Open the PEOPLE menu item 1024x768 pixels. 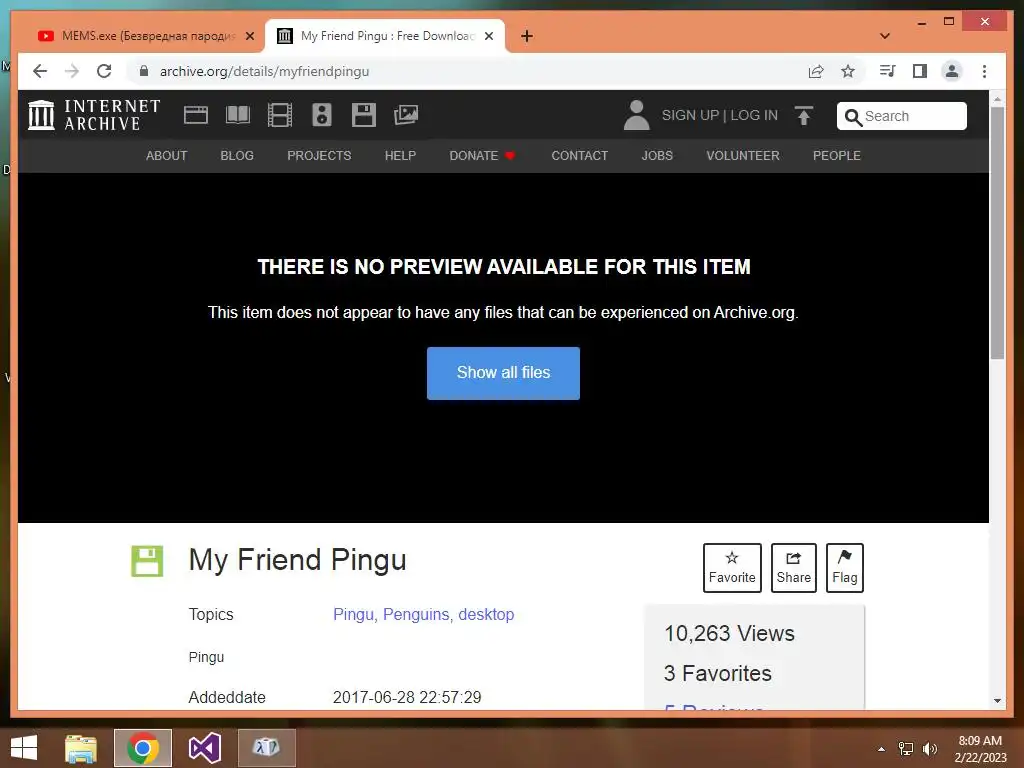[x=837, y=155]
